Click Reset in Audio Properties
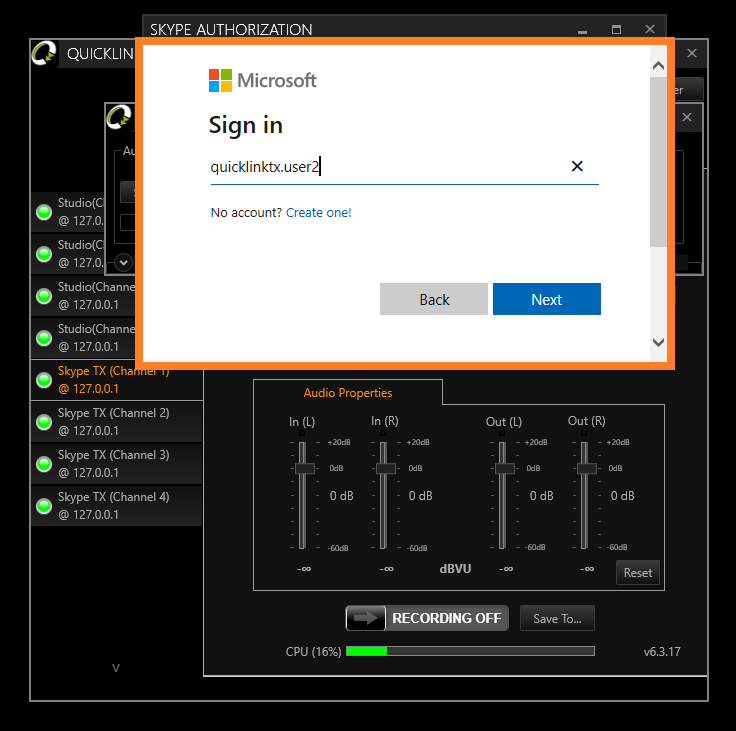 coord(637,573)
